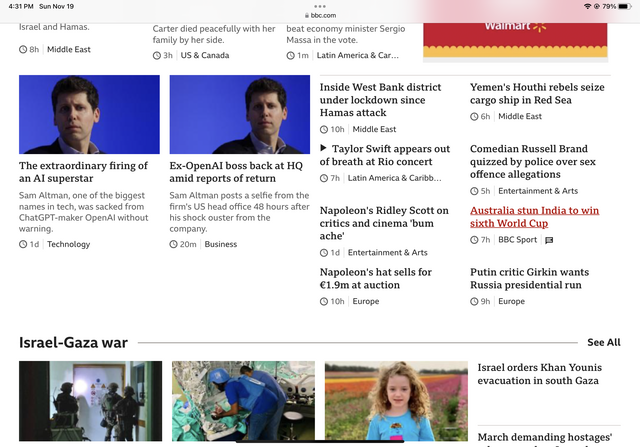Screen dimensions: 640x447
Task: Open 'Putin critic Girkin wants Russia presidential run'
Action: 529,278
